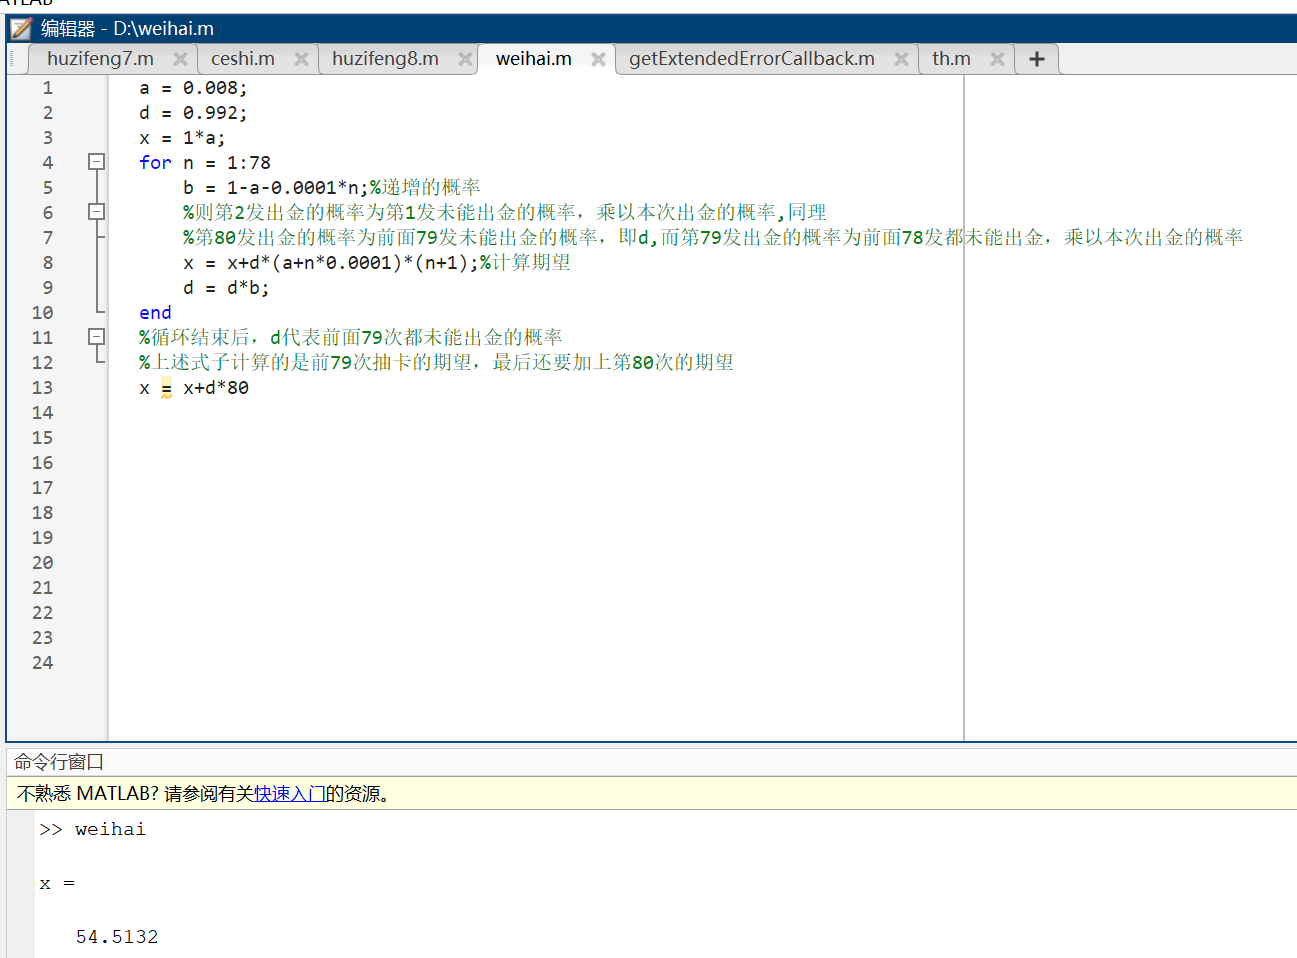Click line number 4 in the gutter
This screenshot has height=958, width=1297.
(47, 163)
